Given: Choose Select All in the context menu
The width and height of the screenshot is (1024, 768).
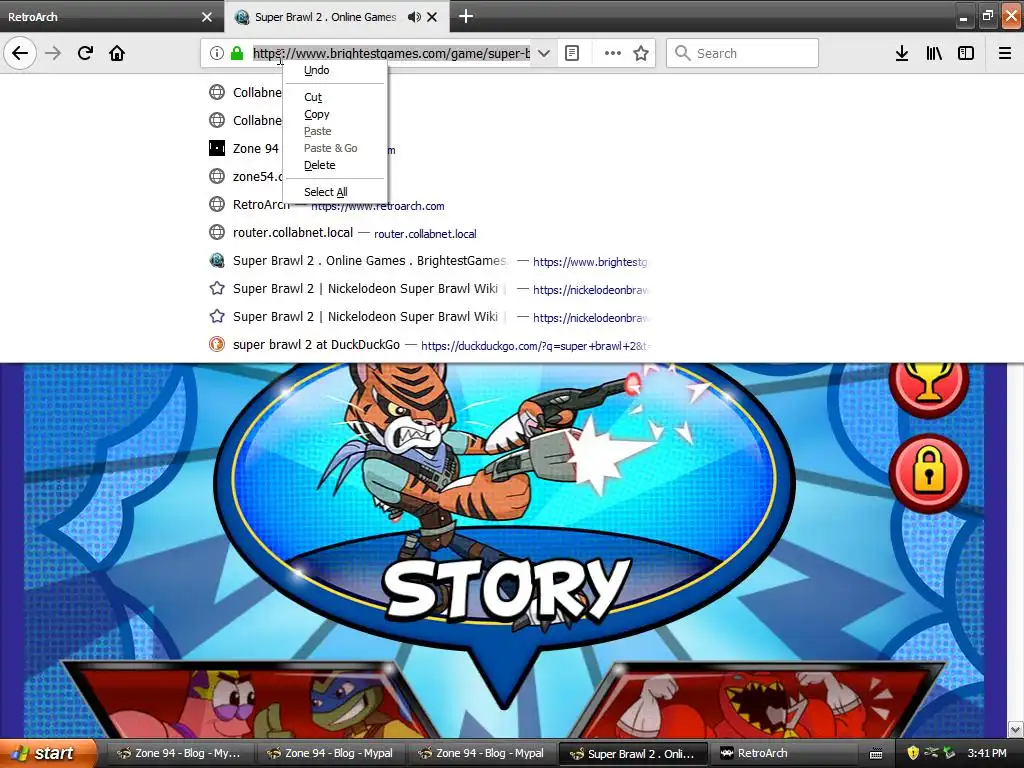Looking at the screenshot, I should [x=336, y=192].
